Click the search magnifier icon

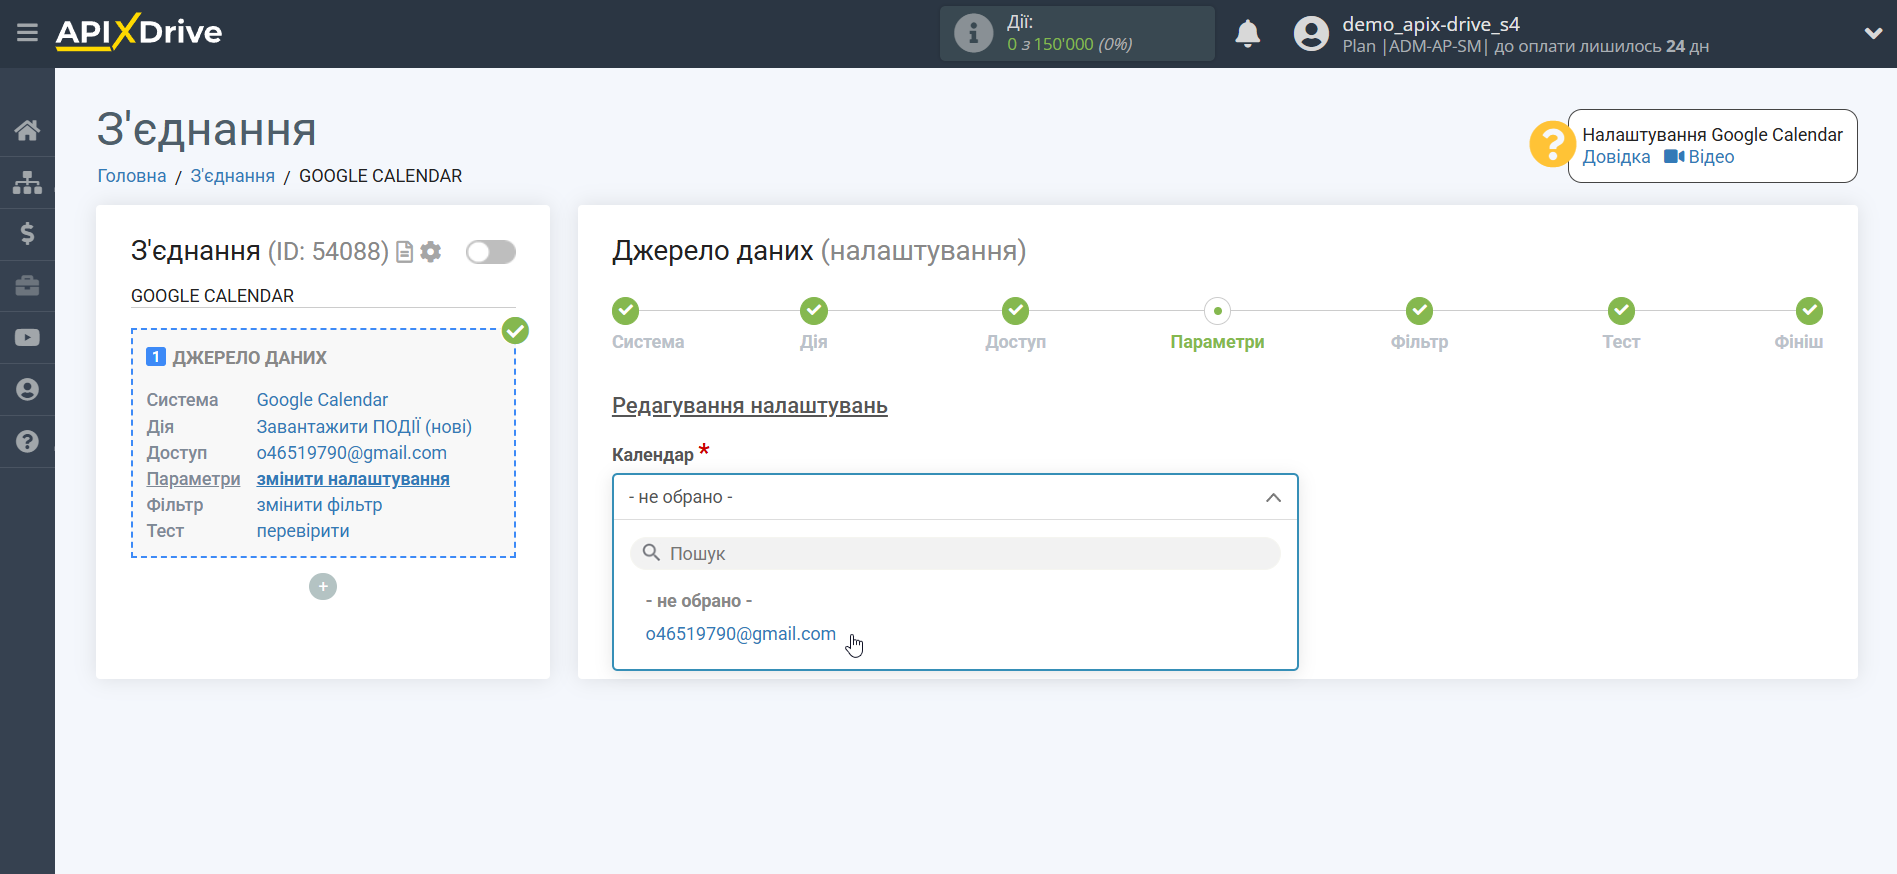[x=651, y=553]
